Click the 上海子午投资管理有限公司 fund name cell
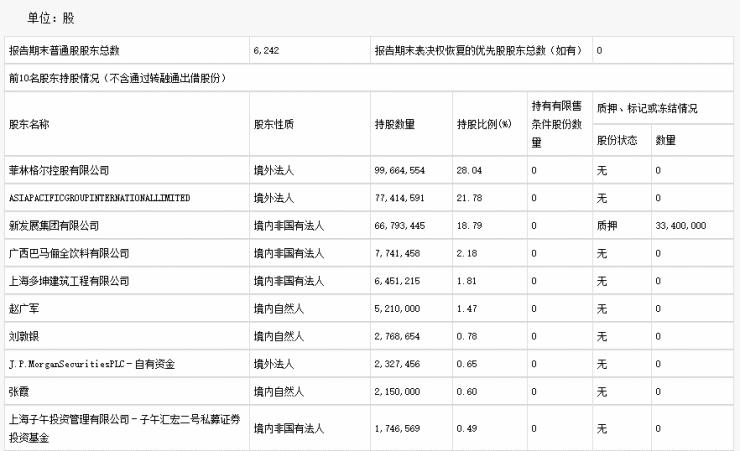The height and width of the screenshot is (451, 740). pos(125,428)
